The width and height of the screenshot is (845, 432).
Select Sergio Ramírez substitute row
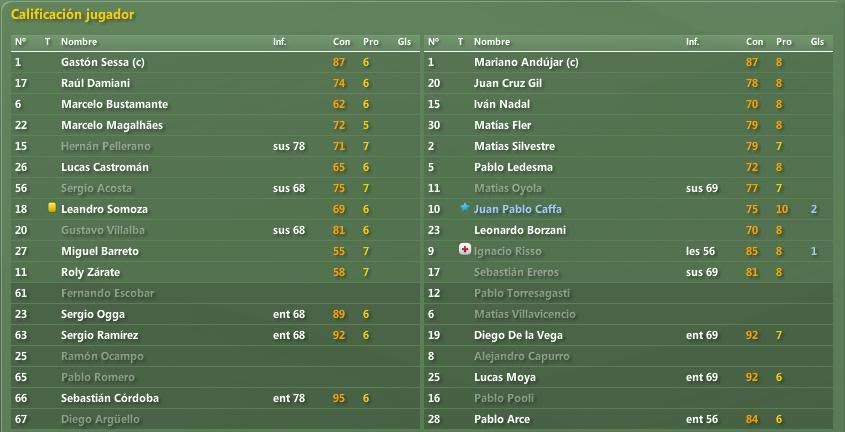(x=215, y=336)
